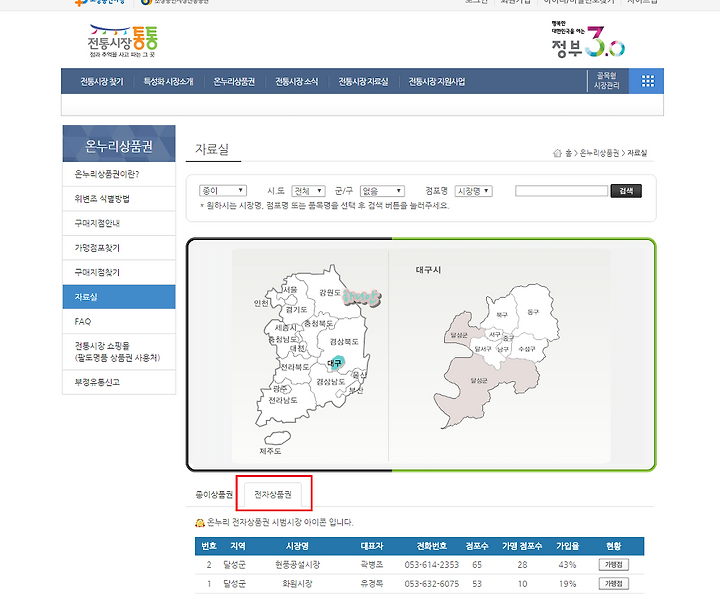Viewport: 720px width, 596px height.
Task: Open the 군/구 dropdown showing 없음
Action: point(382,191)
